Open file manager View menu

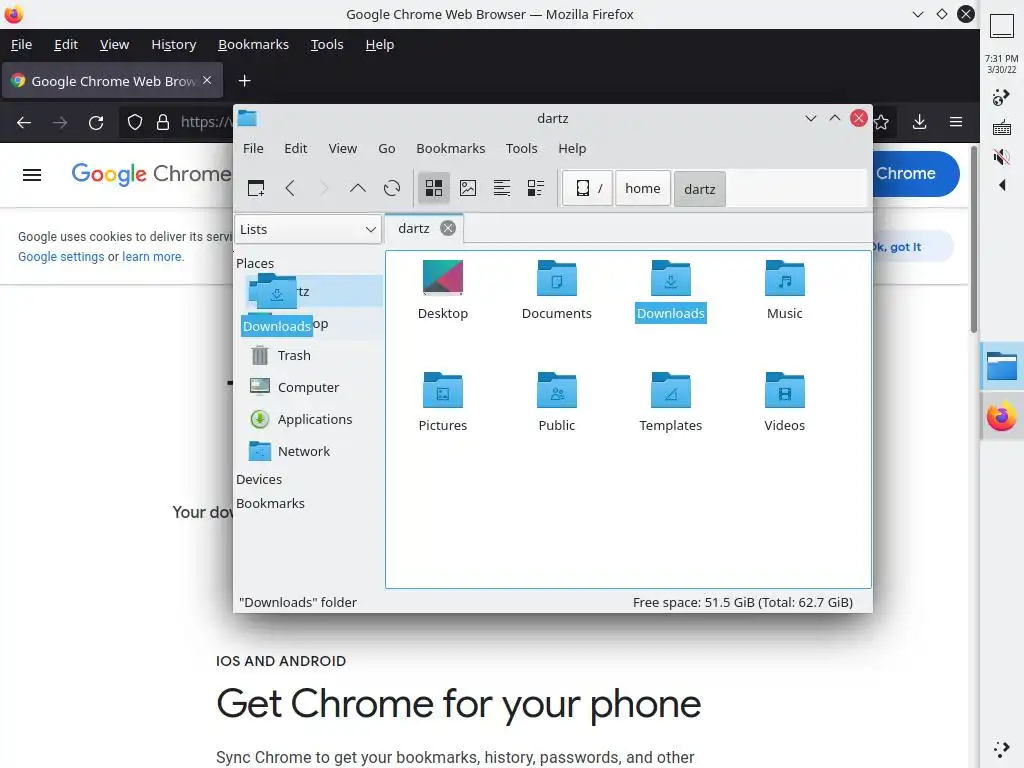pos(343,148)
